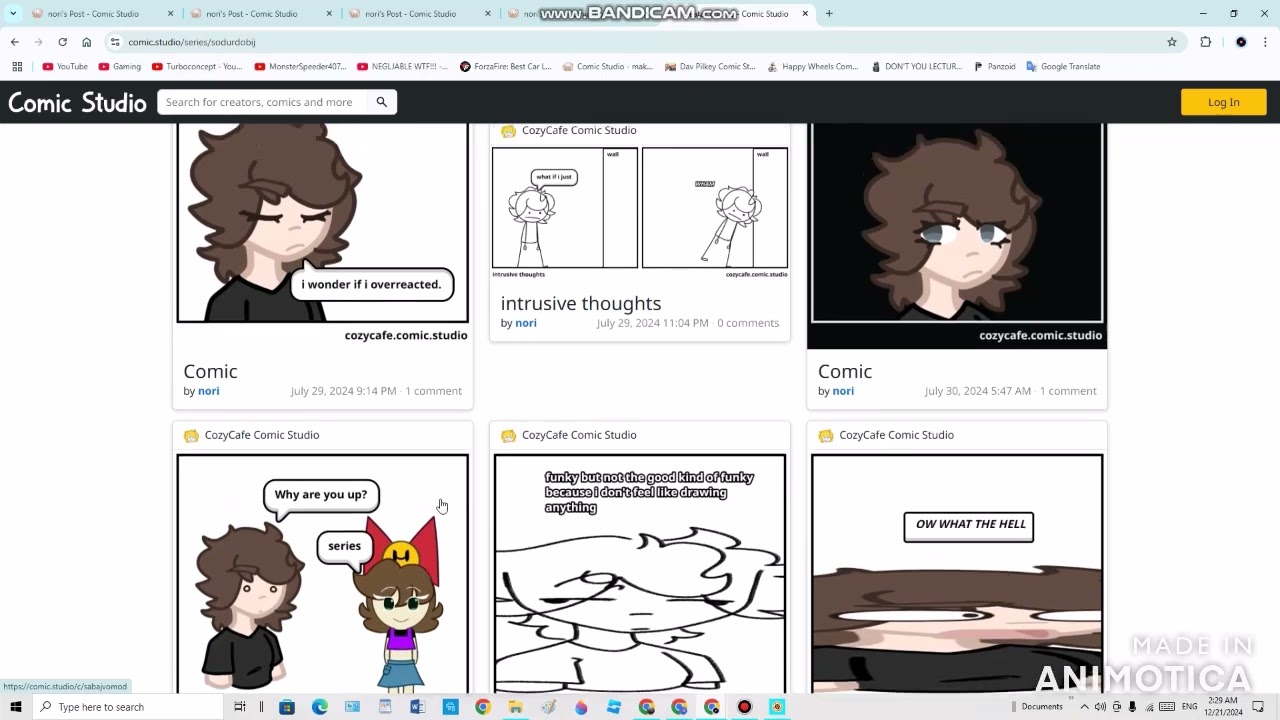1280x720 pixels.
Task: Open the intrusive thoughts comic thumbnail
Action: tap(640, 213)
